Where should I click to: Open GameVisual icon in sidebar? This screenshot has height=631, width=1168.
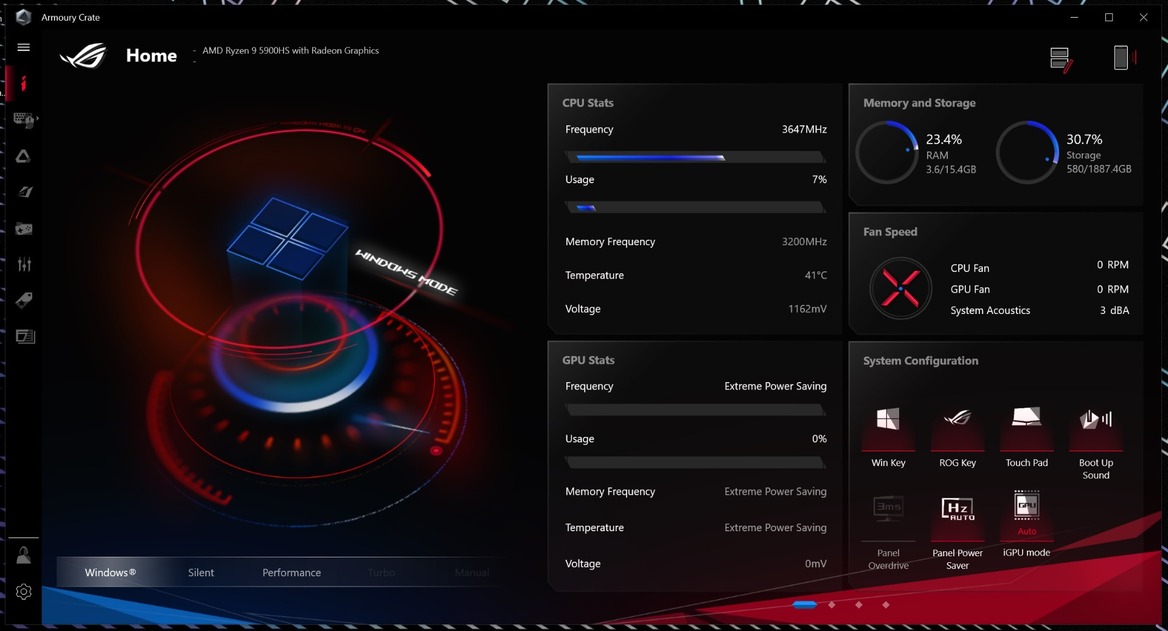click(25, 192)
